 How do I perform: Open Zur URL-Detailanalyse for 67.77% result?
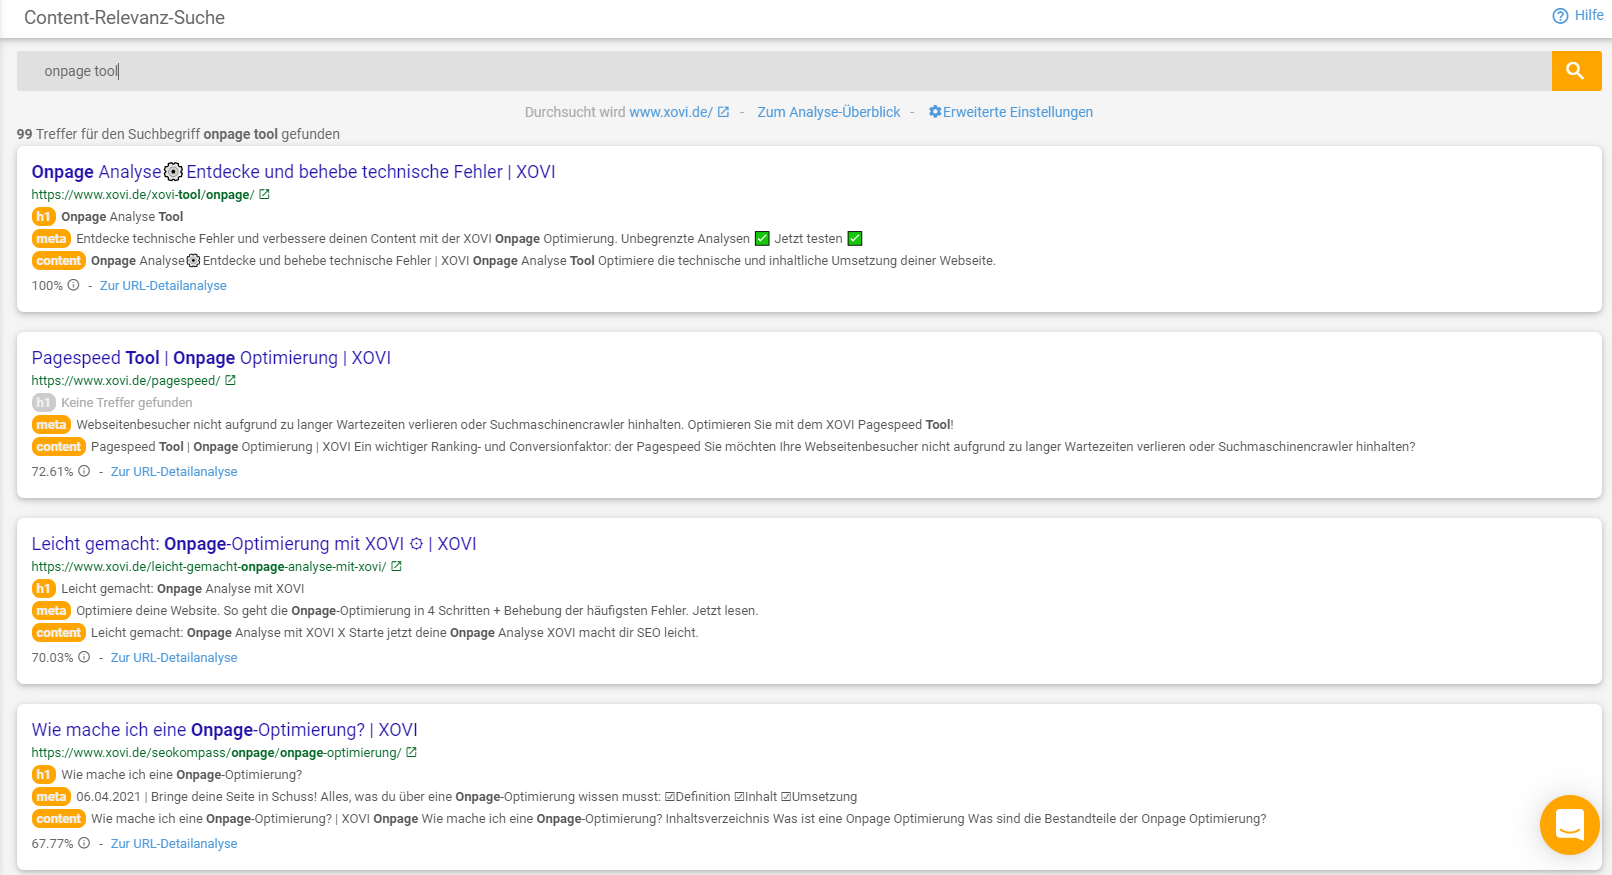click(x=174, y=843)
